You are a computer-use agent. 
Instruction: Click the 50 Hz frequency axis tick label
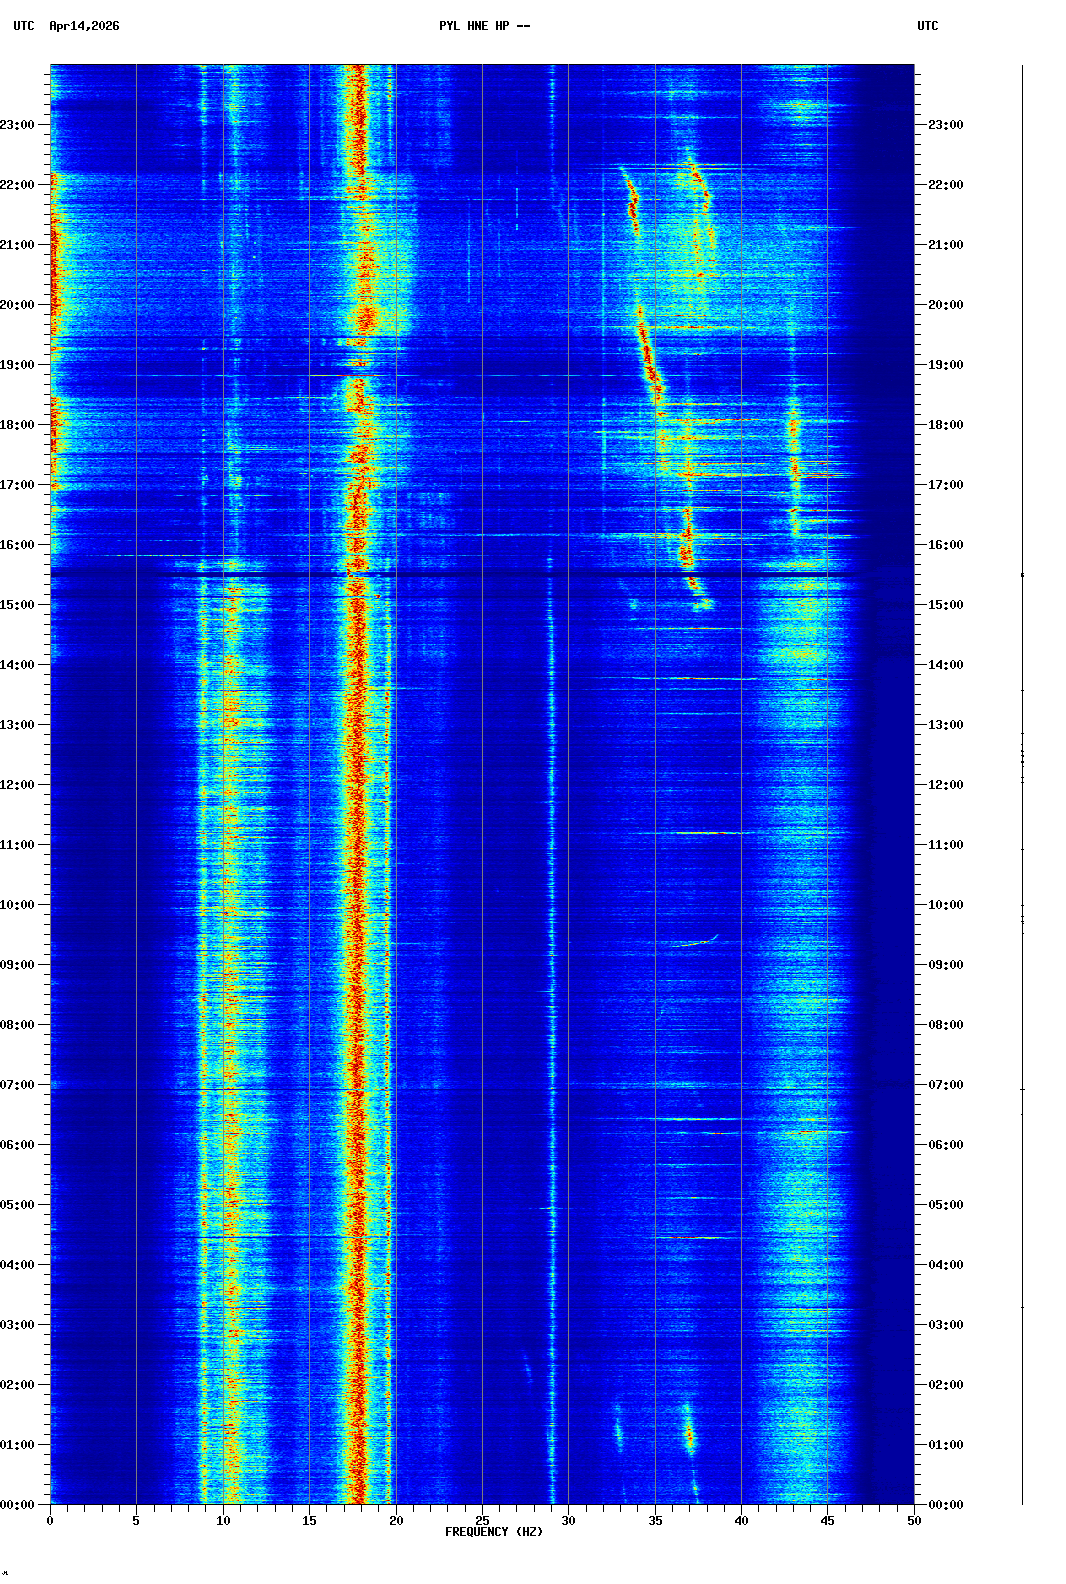pyautogui.click(x=914, y=1521)
